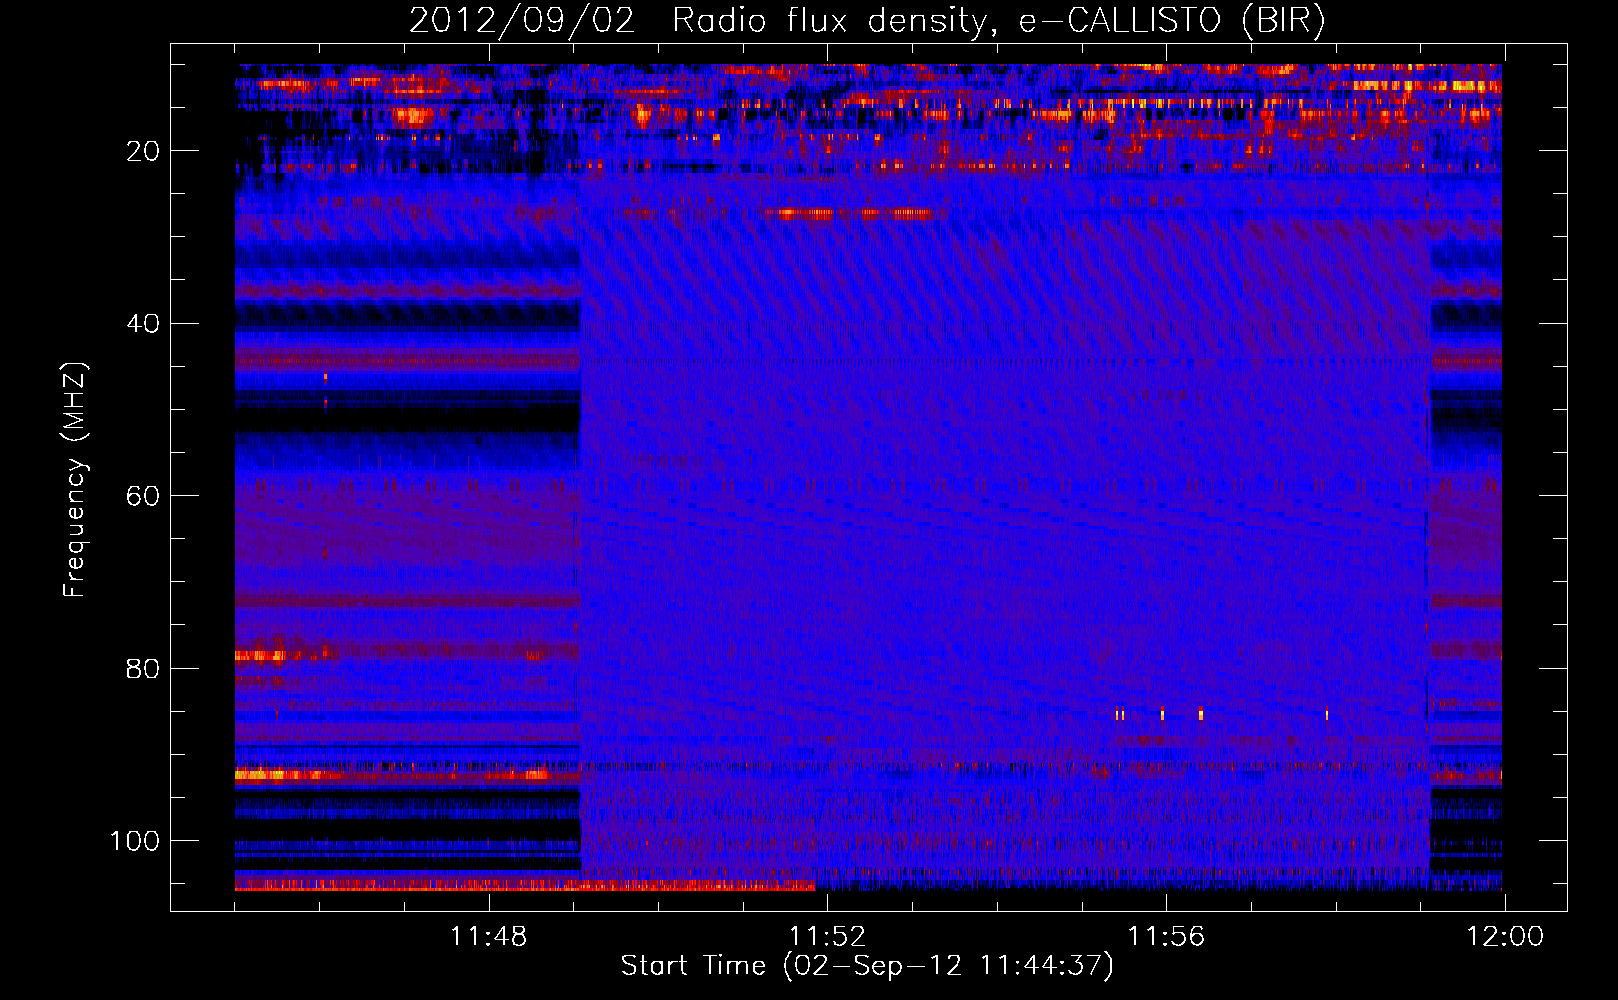Click the 12:00 time tick label
This screenshot has width=1618, height=1000.
click(x=1505, y=937)
